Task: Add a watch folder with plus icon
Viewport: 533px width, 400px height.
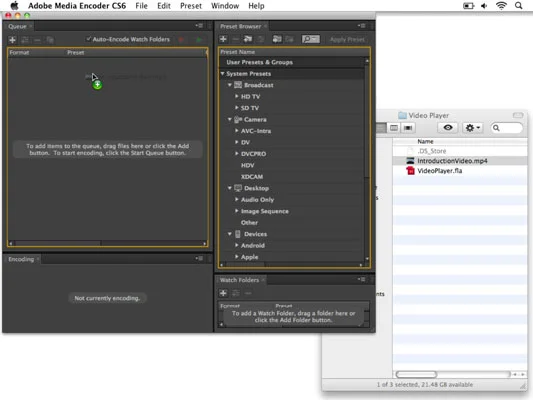Action: point(223,293)
